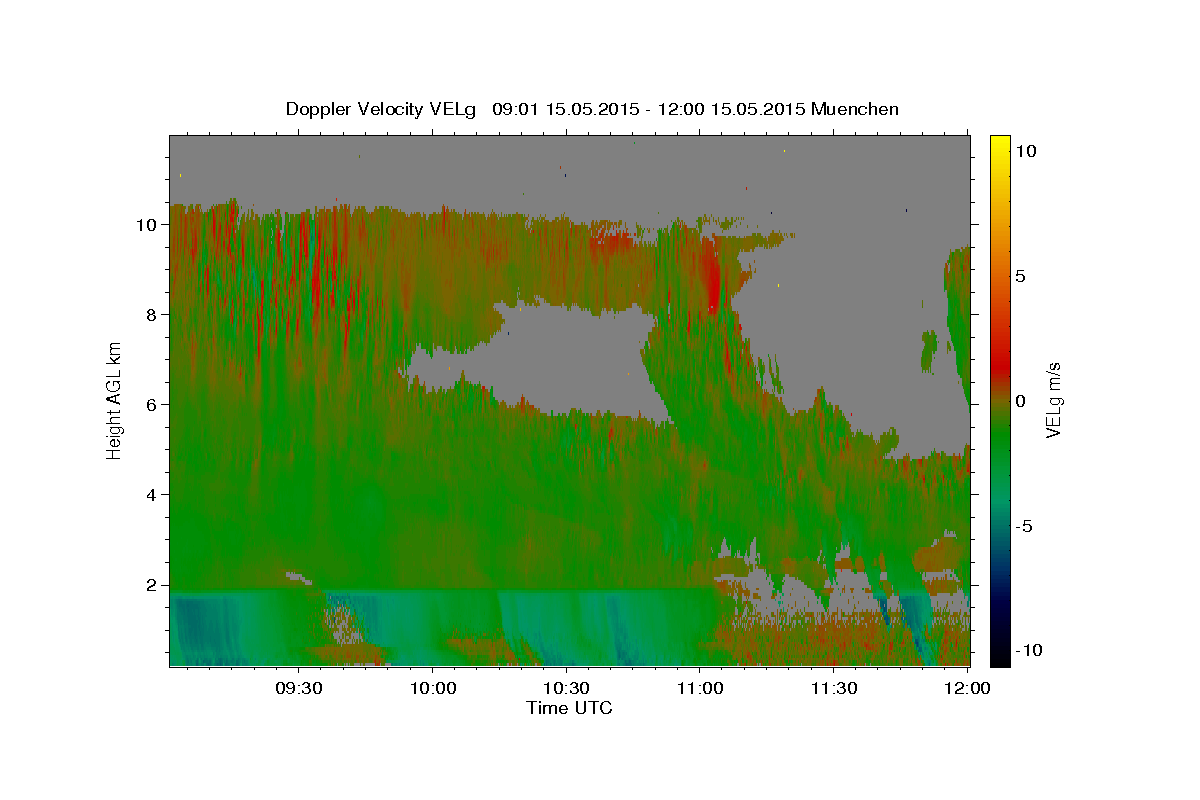Click the colorbar tick label 5
The width and height of the screenshot is (1200, 800).
tap(1021, 276)
